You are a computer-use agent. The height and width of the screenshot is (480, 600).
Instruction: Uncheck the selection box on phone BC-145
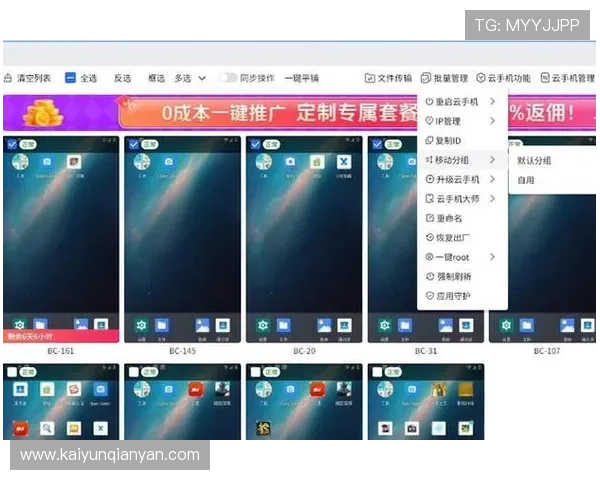click(x=134, y=144)
